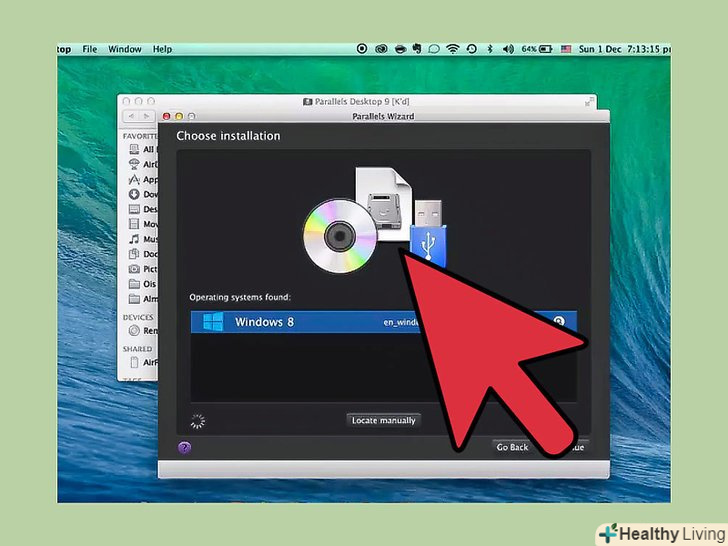This screenshot has height=546, width=728.
Task: Open the purple help question mark button
Action: (x=184, y=448)
